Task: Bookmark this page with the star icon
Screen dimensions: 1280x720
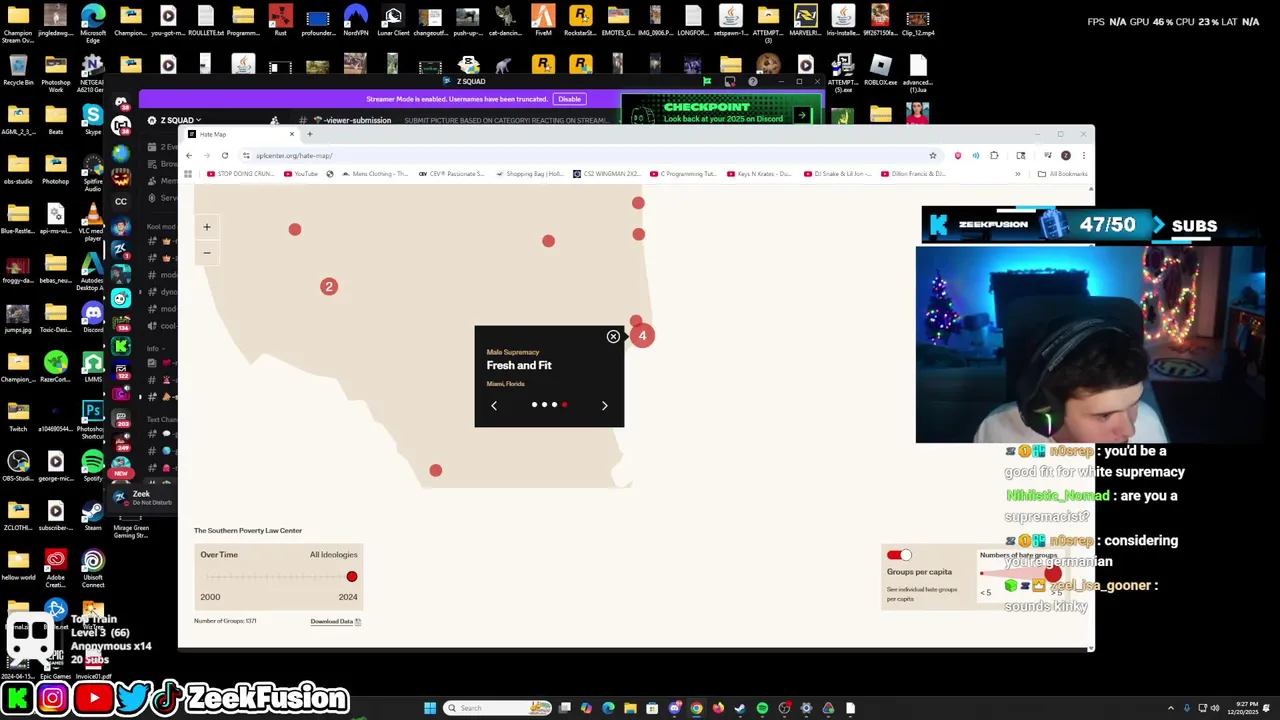Action: 933,155
